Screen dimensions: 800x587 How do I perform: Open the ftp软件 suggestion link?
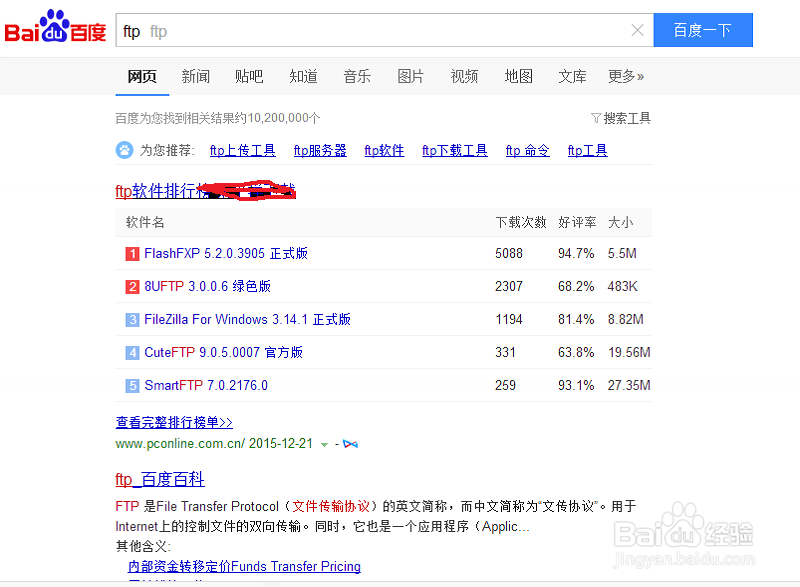pyautogui.click(x=384, y=150)
